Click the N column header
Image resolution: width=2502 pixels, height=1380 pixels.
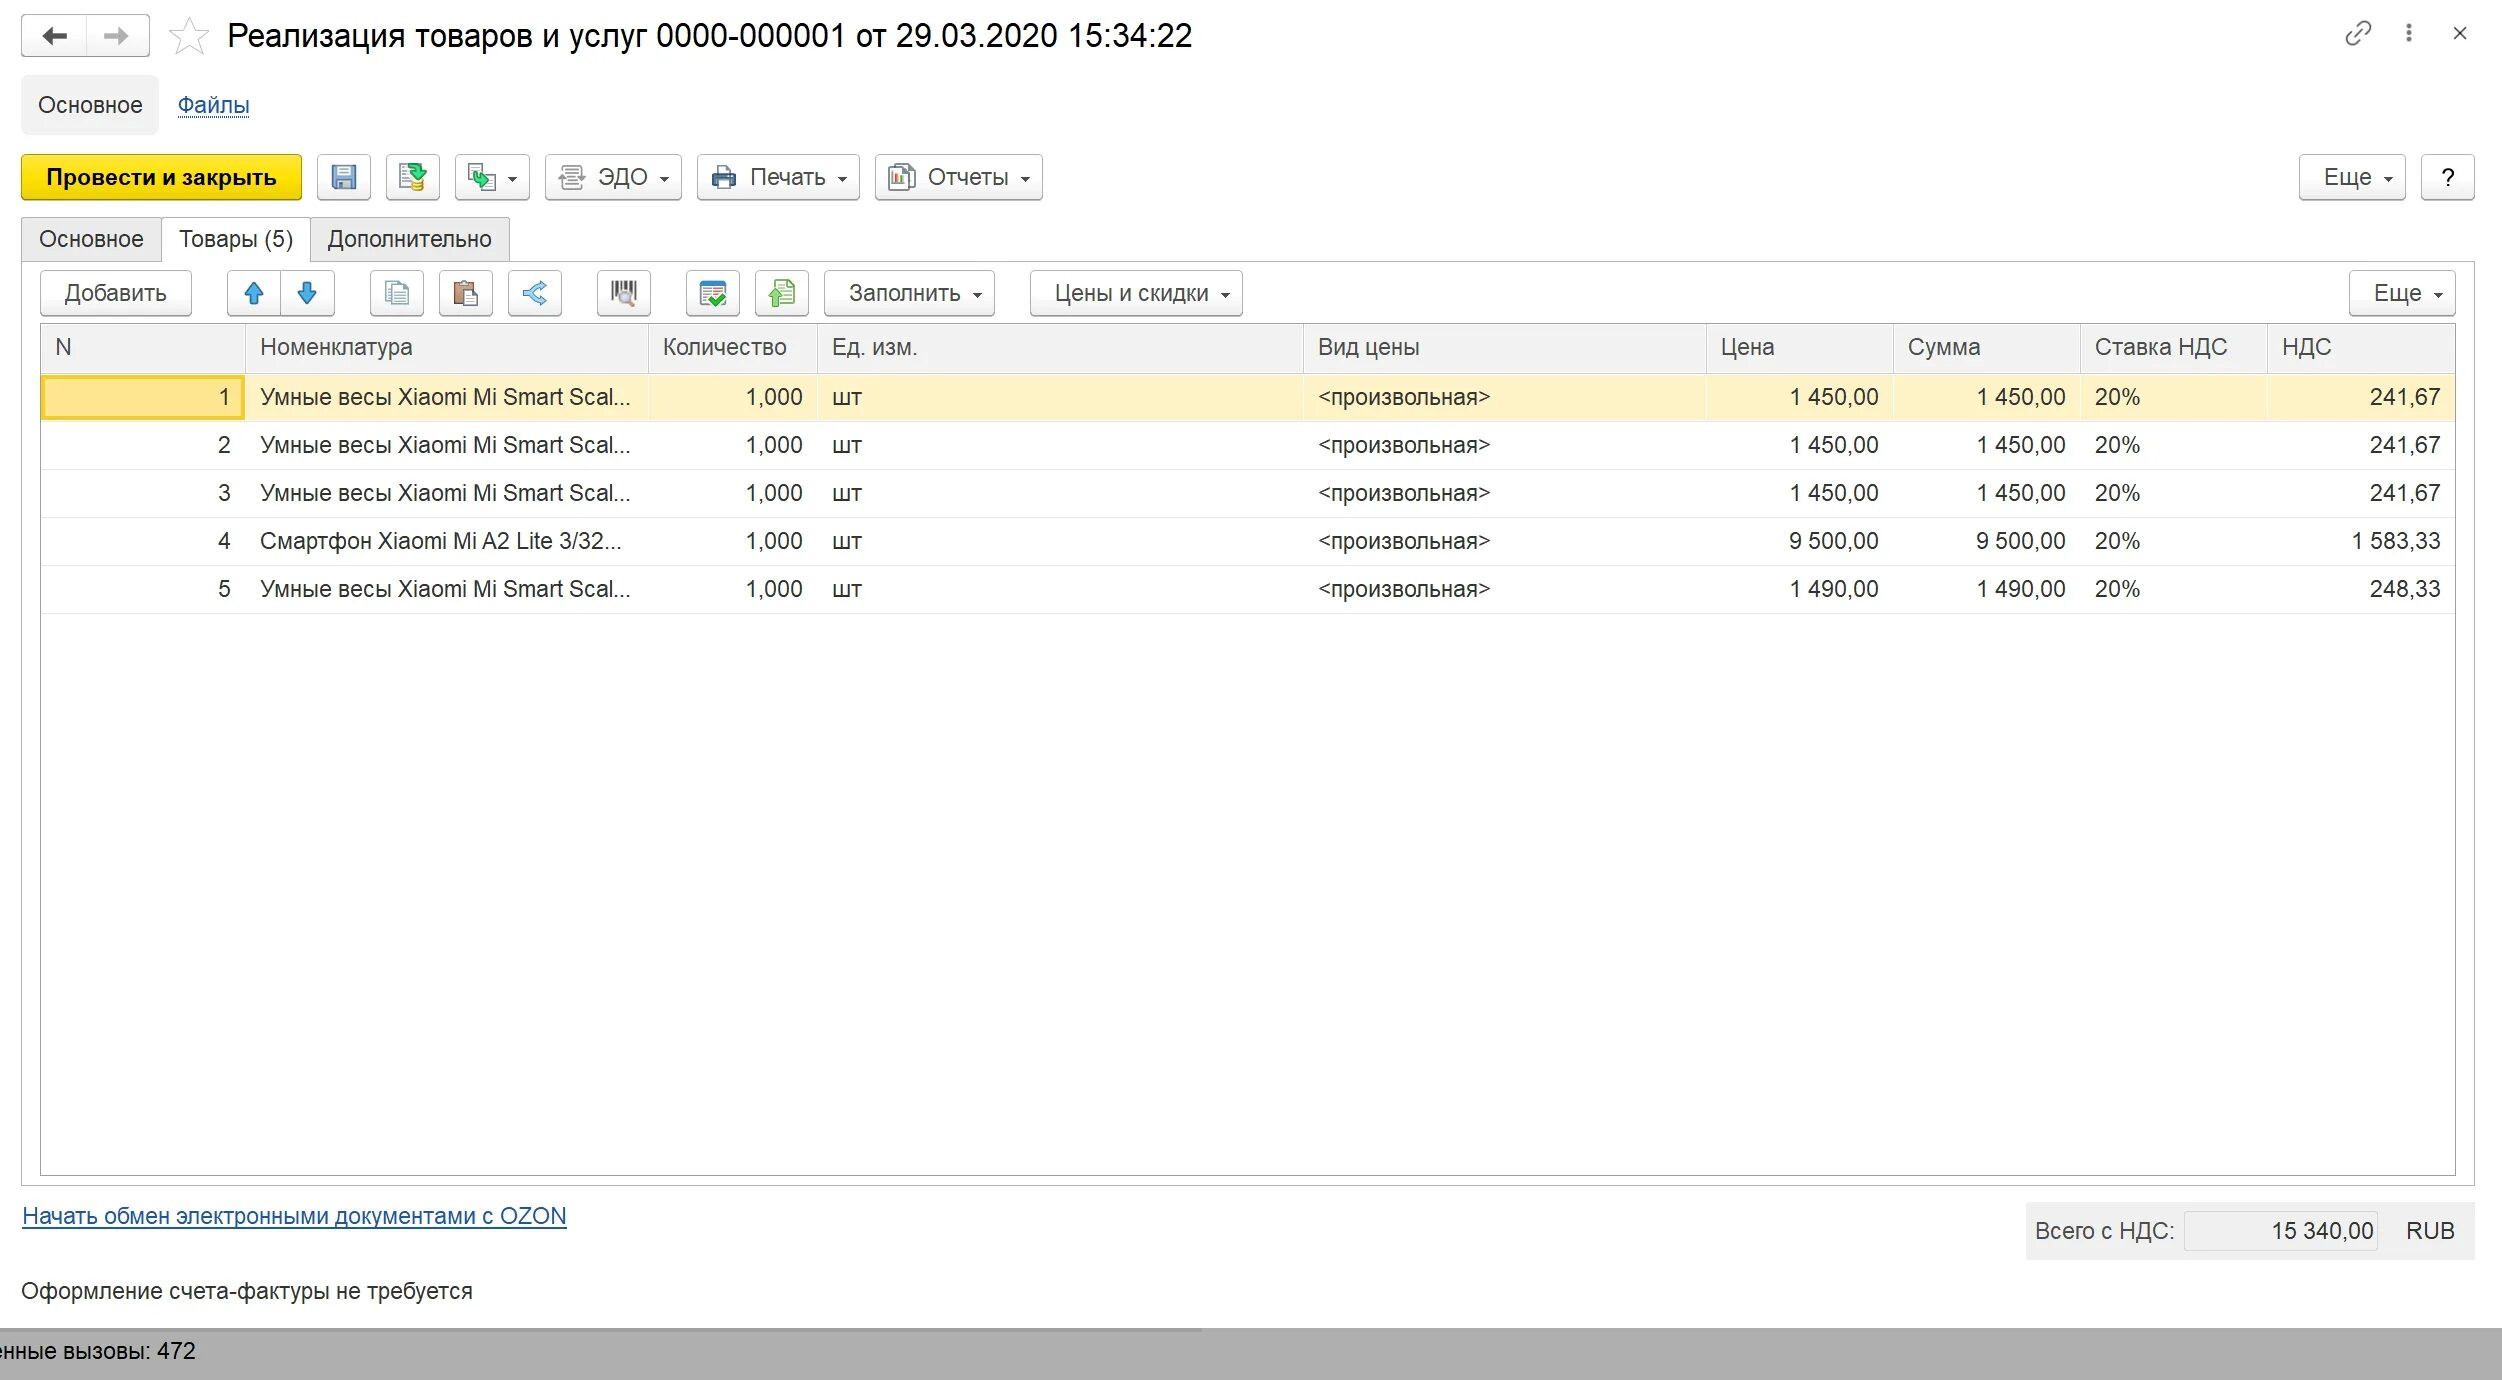tap(143, 348)
